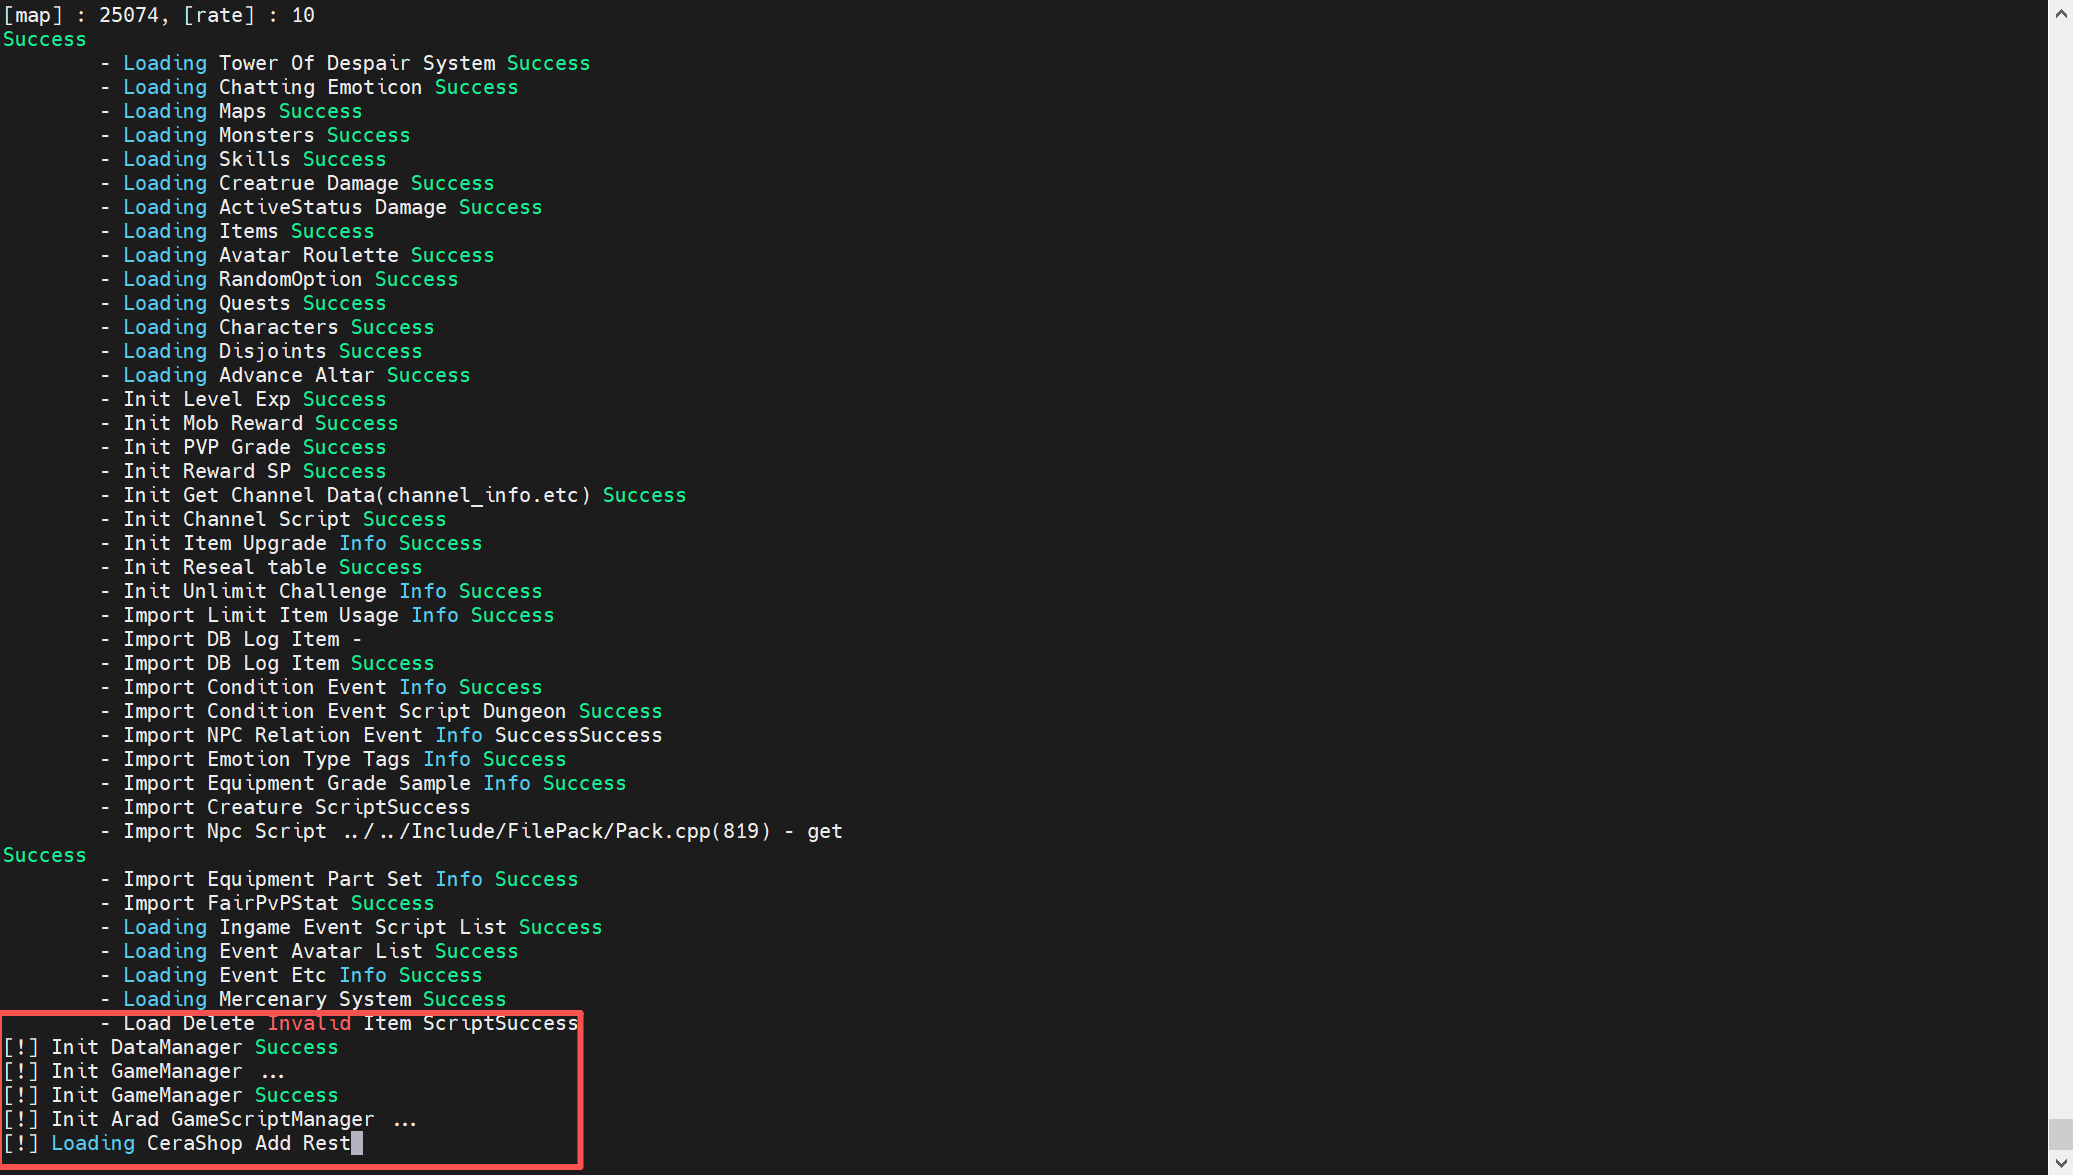Click 'Loading Characters Success' line
The height and width of the screenshot is (1175, 2073).
point(267,327)
